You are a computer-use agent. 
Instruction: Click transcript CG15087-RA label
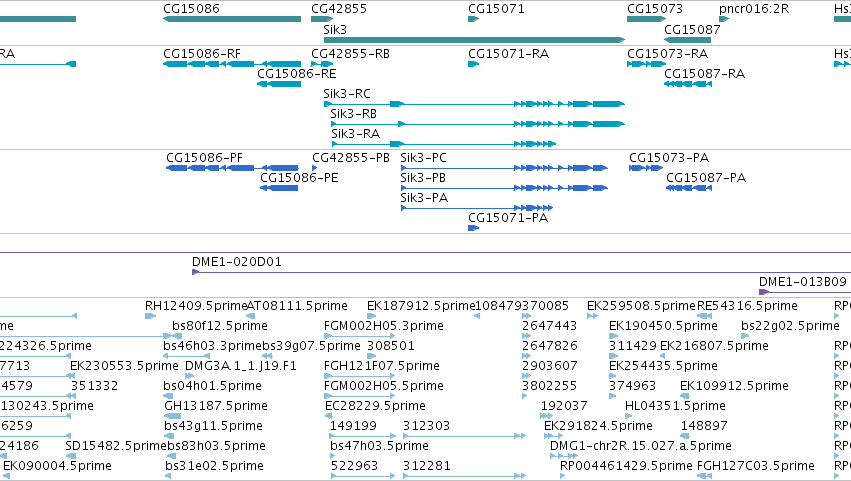coord(704,74)
